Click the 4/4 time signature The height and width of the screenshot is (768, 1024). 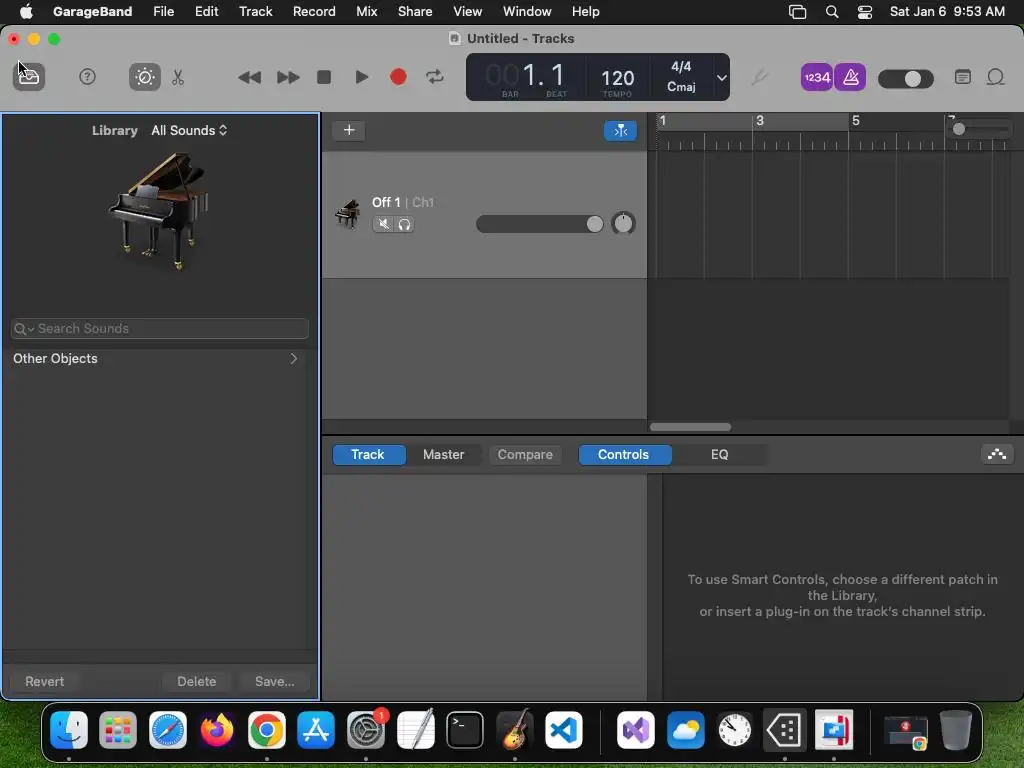click(x=681, y=67)
